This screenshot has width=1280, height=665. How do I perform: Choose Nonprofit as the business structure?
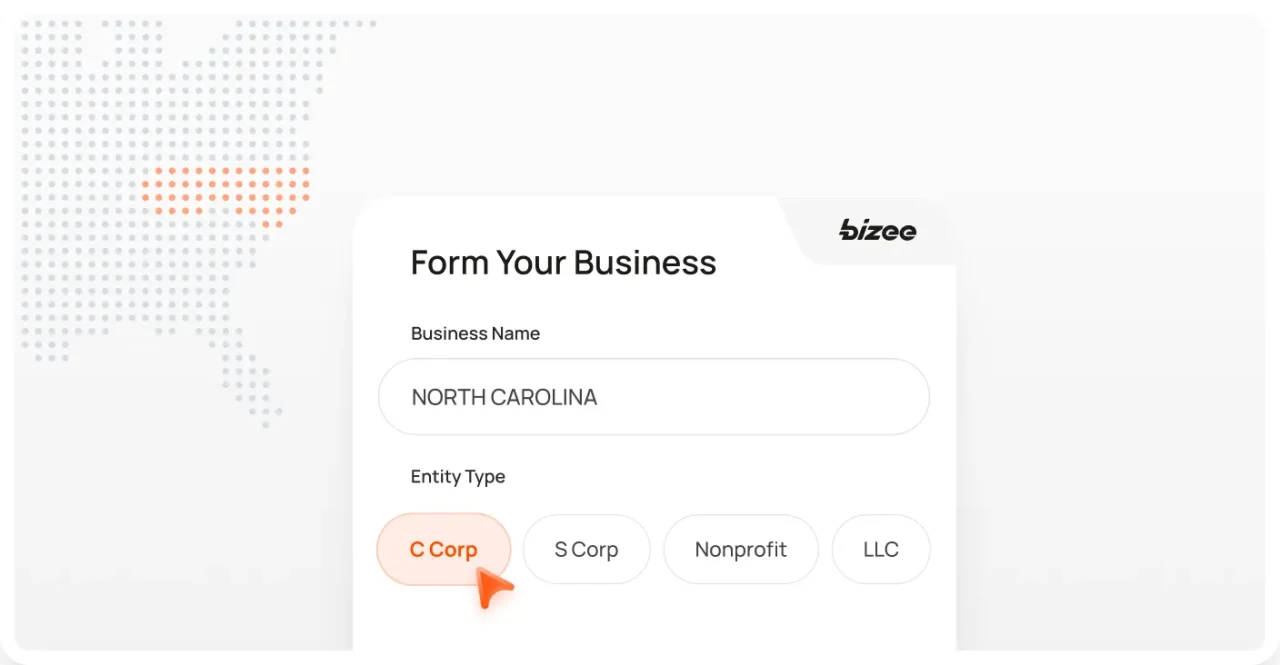coord(740,549)
